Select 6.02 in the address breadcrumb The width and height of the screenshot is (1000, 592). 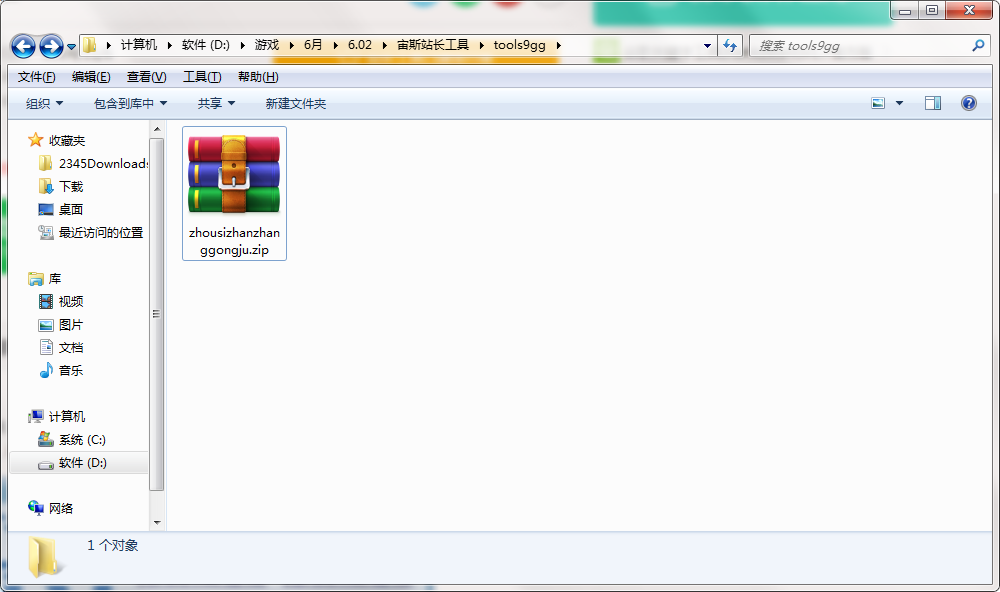(360, 45)
